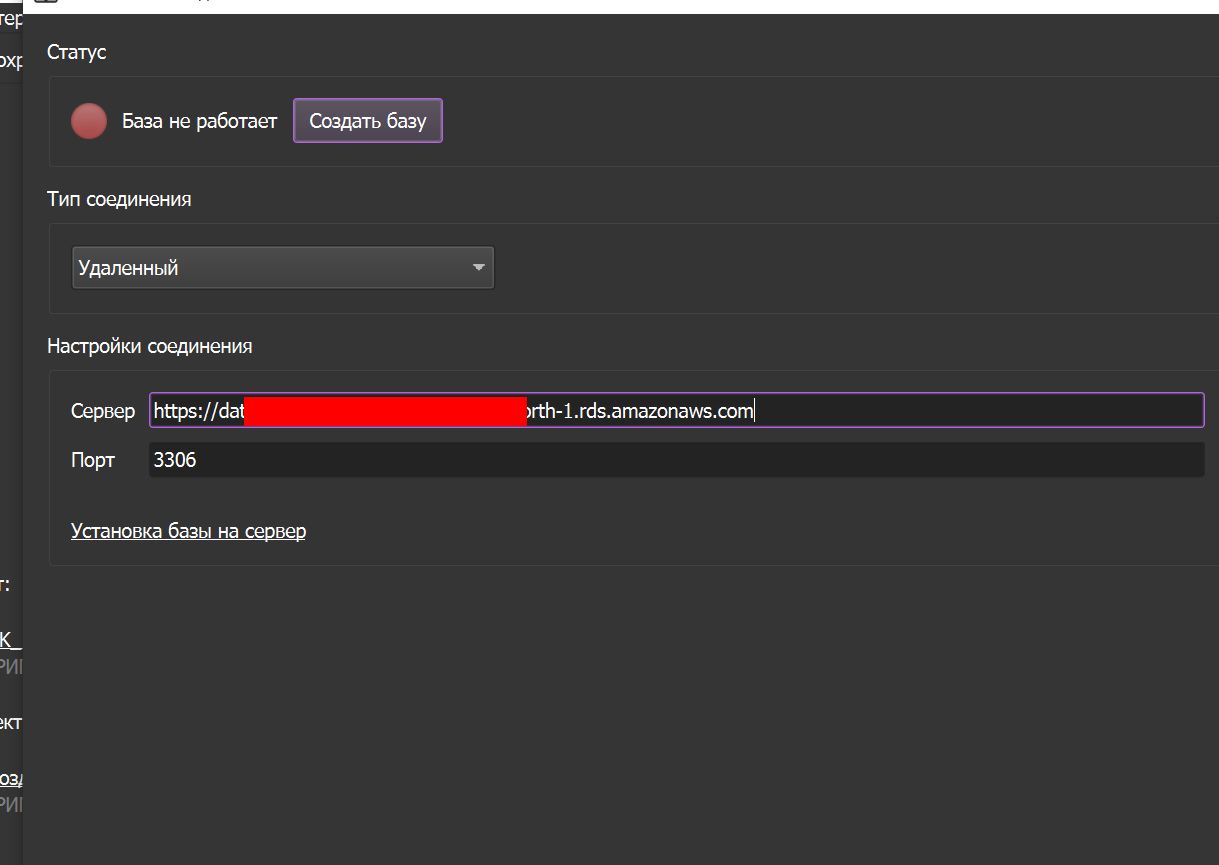Click the red database status indicator
Image resolution: width=1219 pixels, height=865 pixels.
tap(89, 121)
